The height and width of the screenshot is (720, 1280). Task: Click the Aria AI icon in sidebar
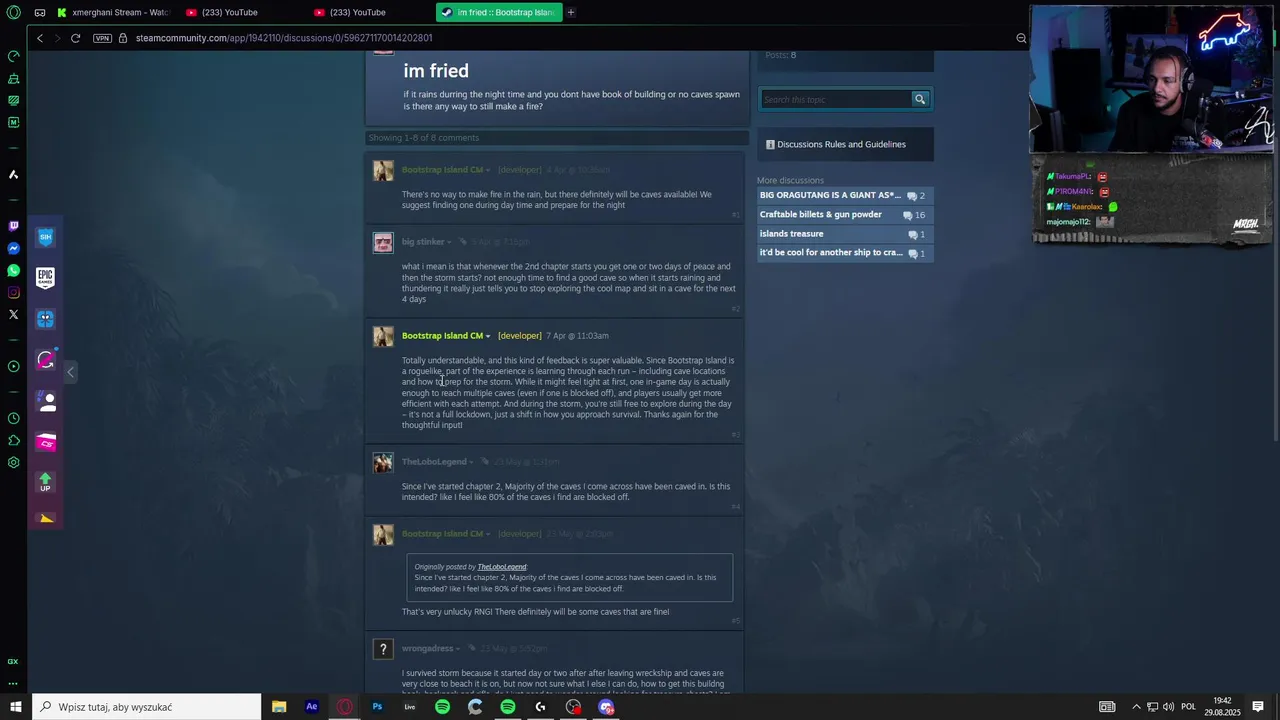coord(13,174)
